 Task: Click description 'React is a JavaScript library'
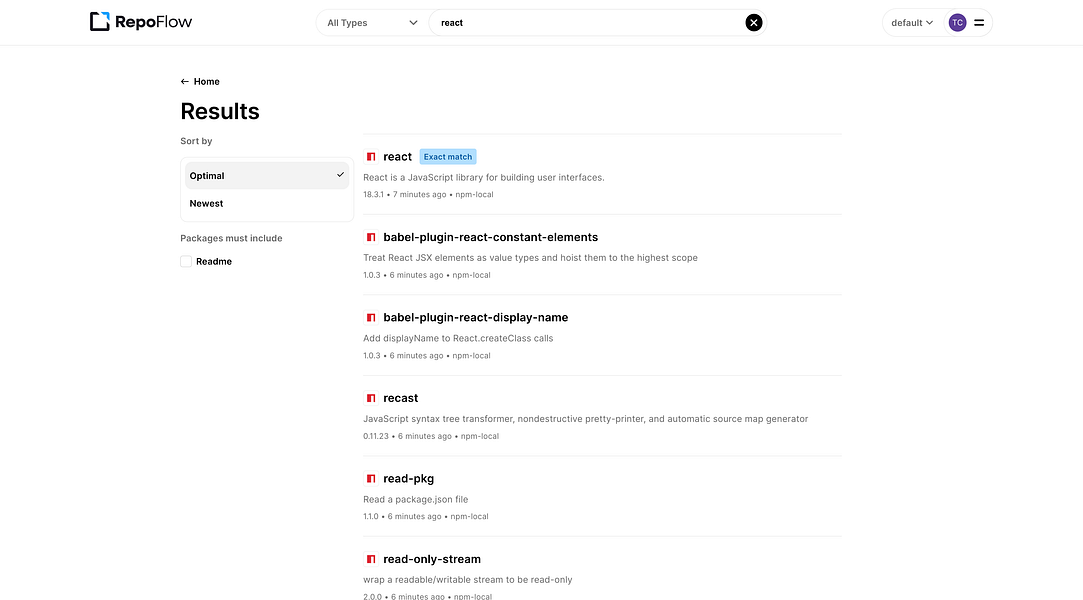pos(483,177)
